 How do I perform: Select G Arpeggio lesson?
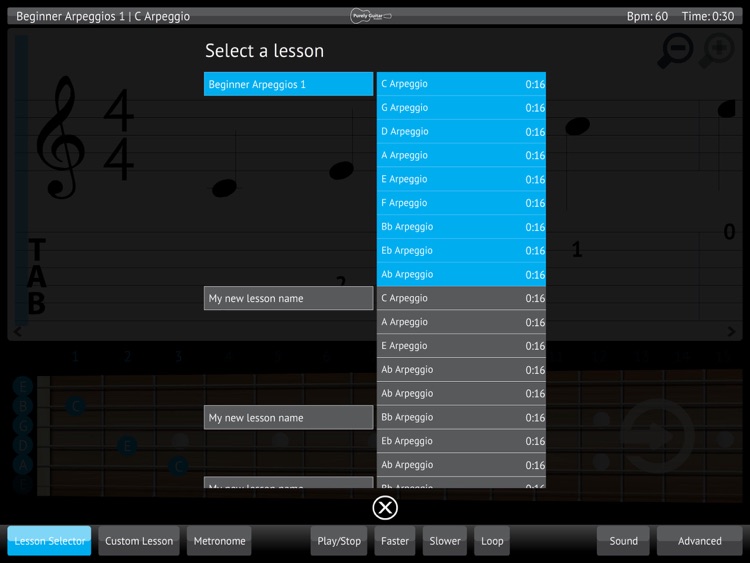pos(461,108)
